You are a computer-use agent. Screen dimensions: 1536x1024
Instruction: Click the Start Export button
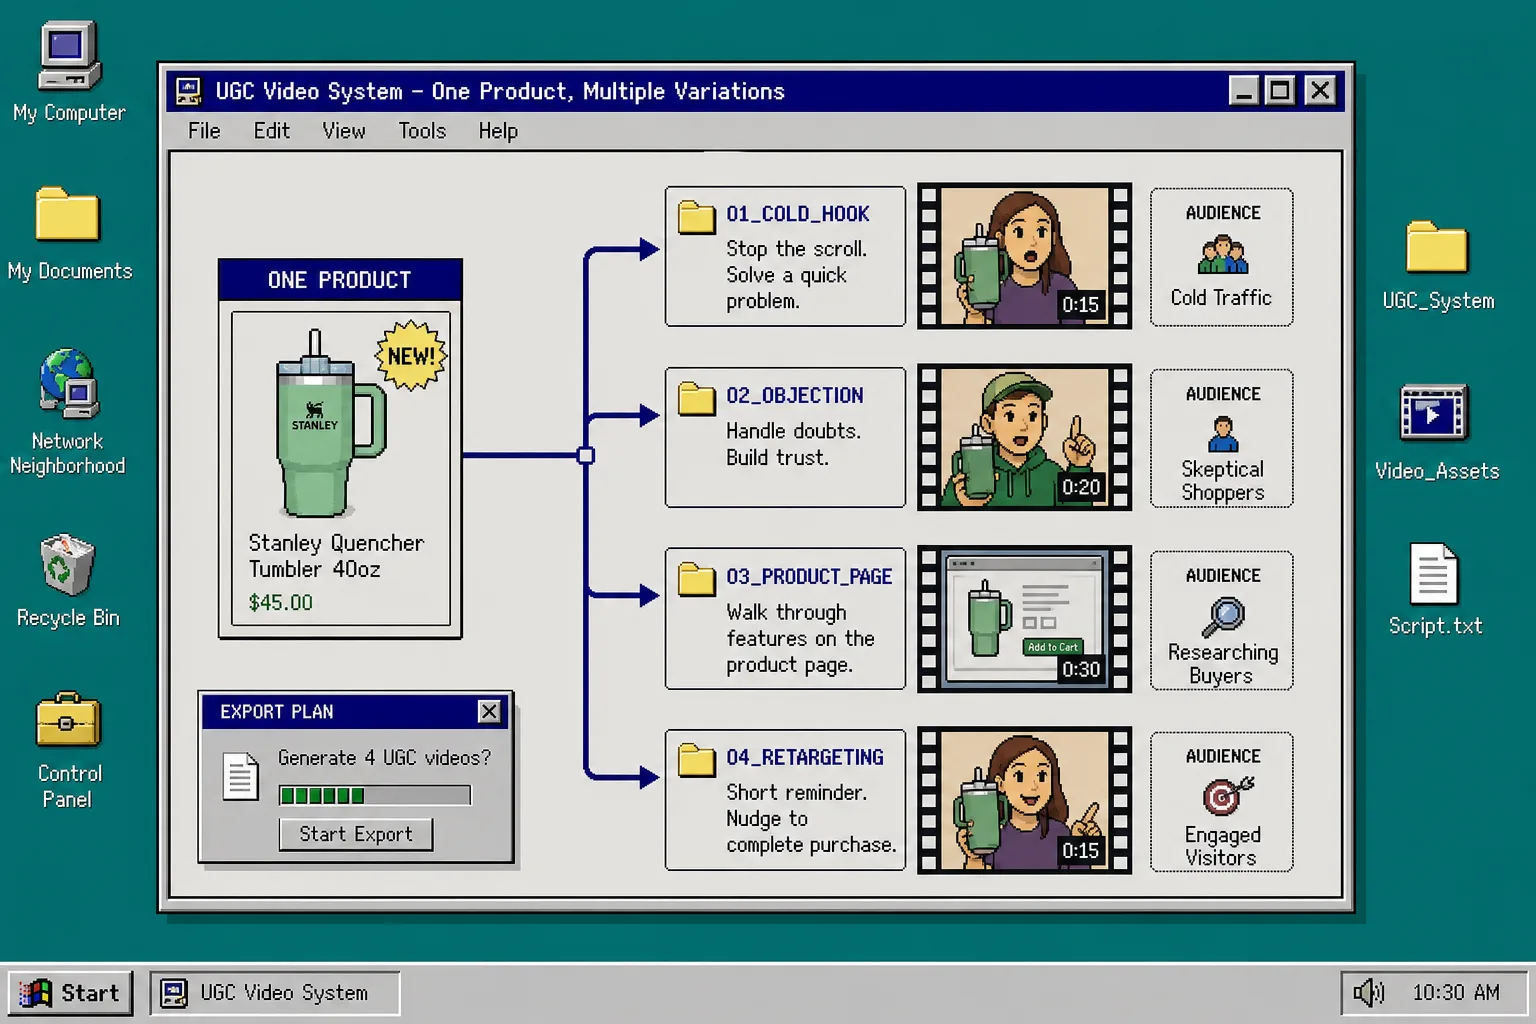pyautogui.click(x=356, y=834)
